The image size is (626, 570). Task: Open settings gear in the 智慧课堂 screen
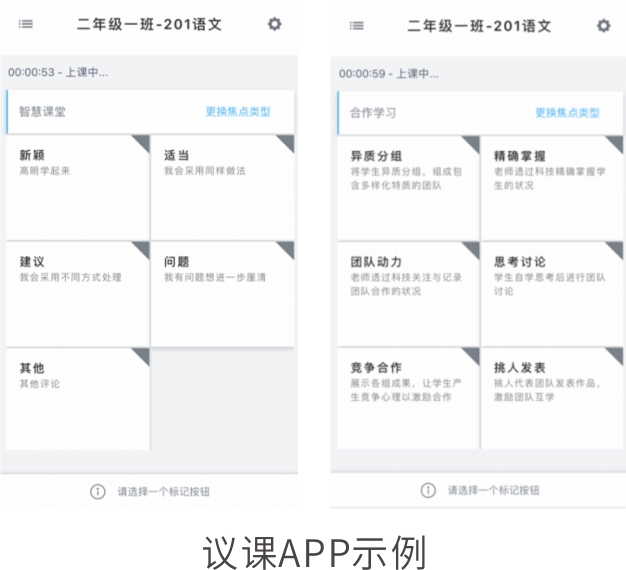pyautogui.click(x=274, y=25)
